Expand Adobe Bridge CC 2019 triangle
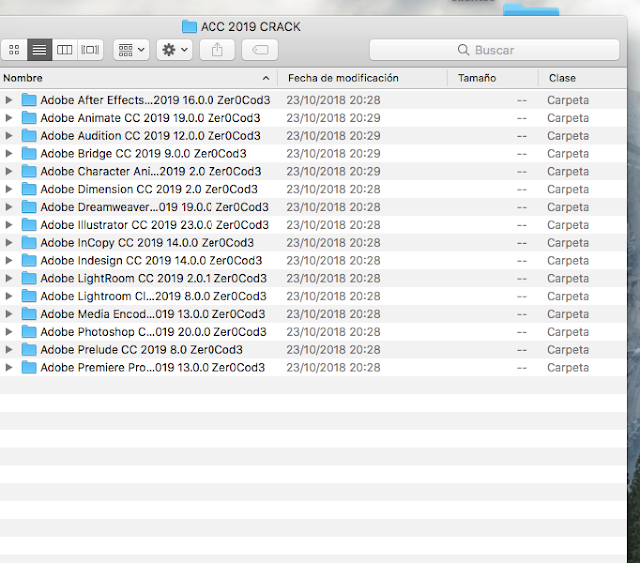640x563 pixels. (9, 154)
